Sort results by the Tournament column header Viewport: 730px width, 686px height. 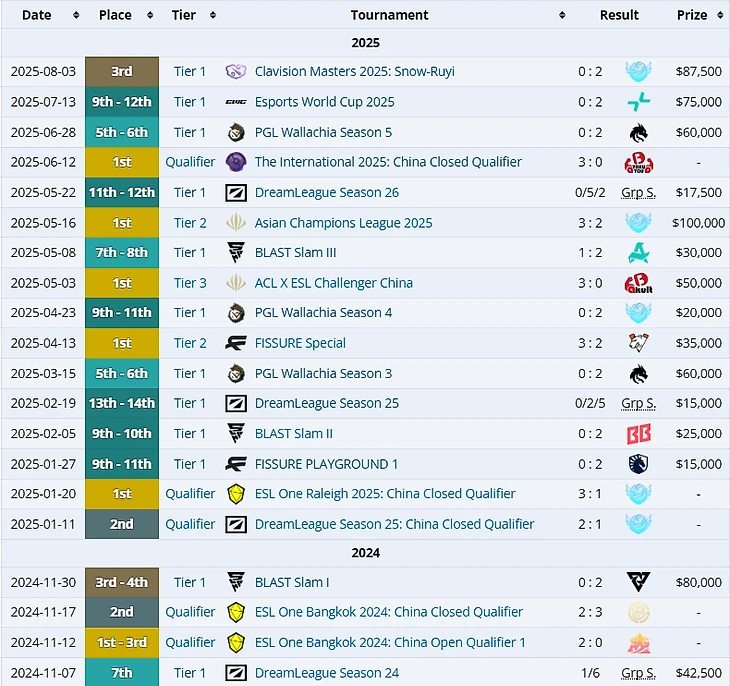pos(389,15)
